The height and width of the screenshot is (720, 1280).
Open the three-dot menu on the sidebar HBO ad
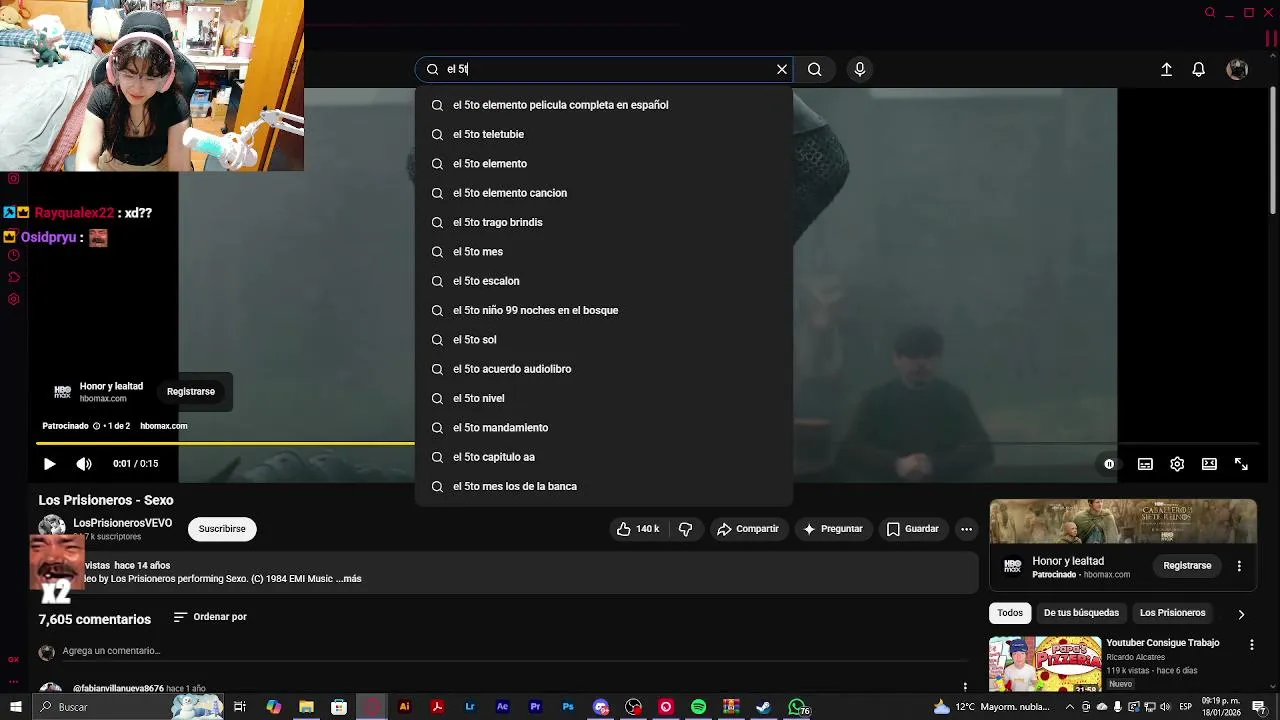point(1239,566)
